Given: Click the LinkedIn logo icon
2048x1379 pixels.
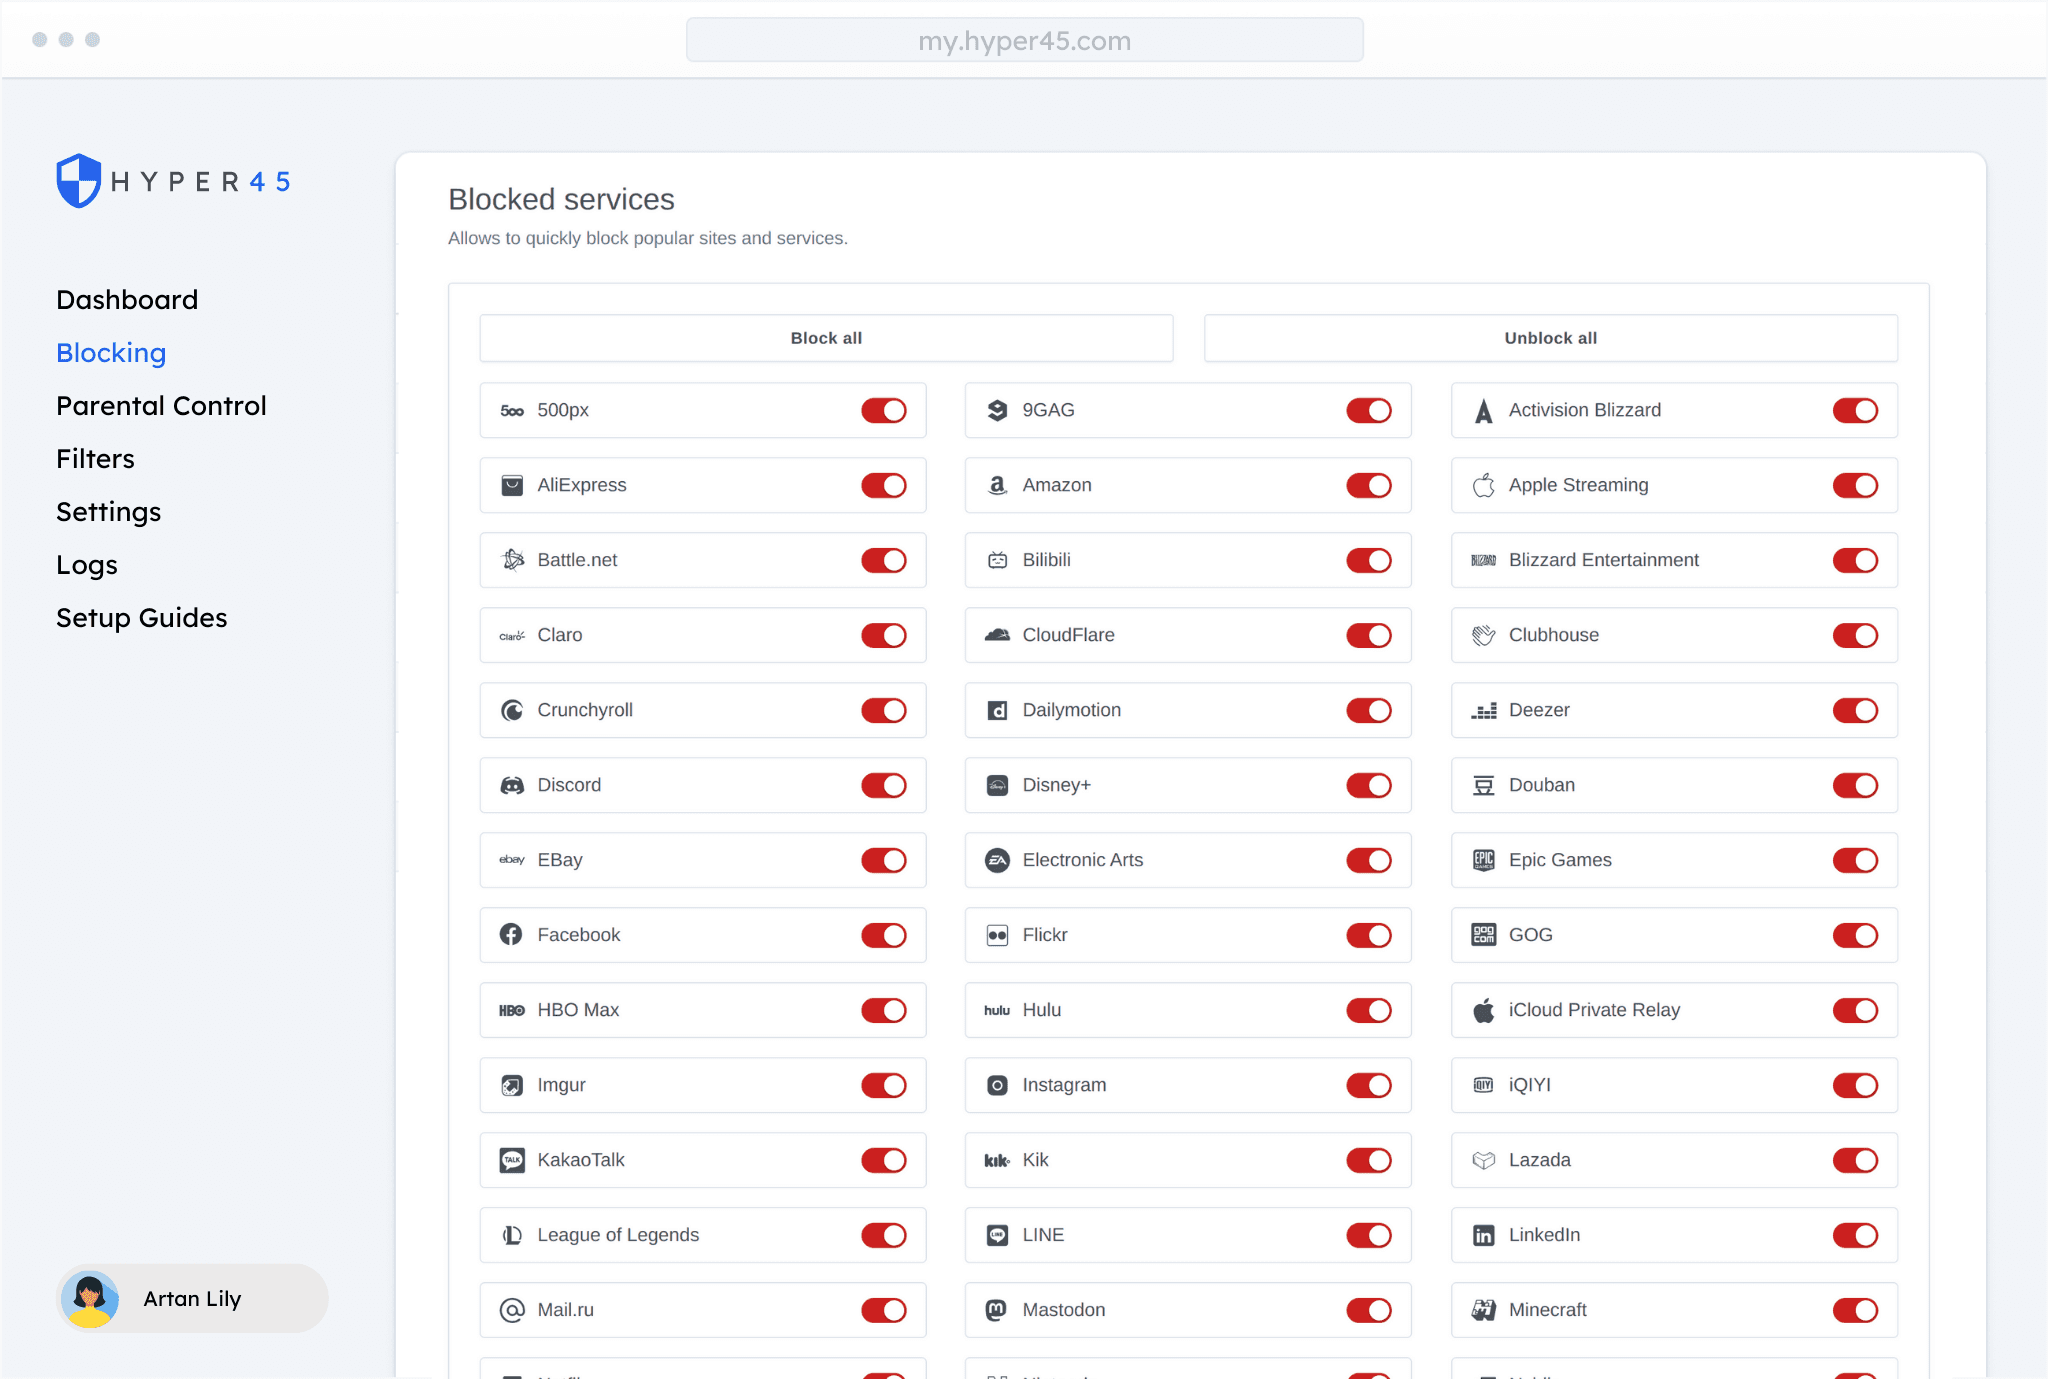Looking at the screenshot, I should pos(1484,1235).
